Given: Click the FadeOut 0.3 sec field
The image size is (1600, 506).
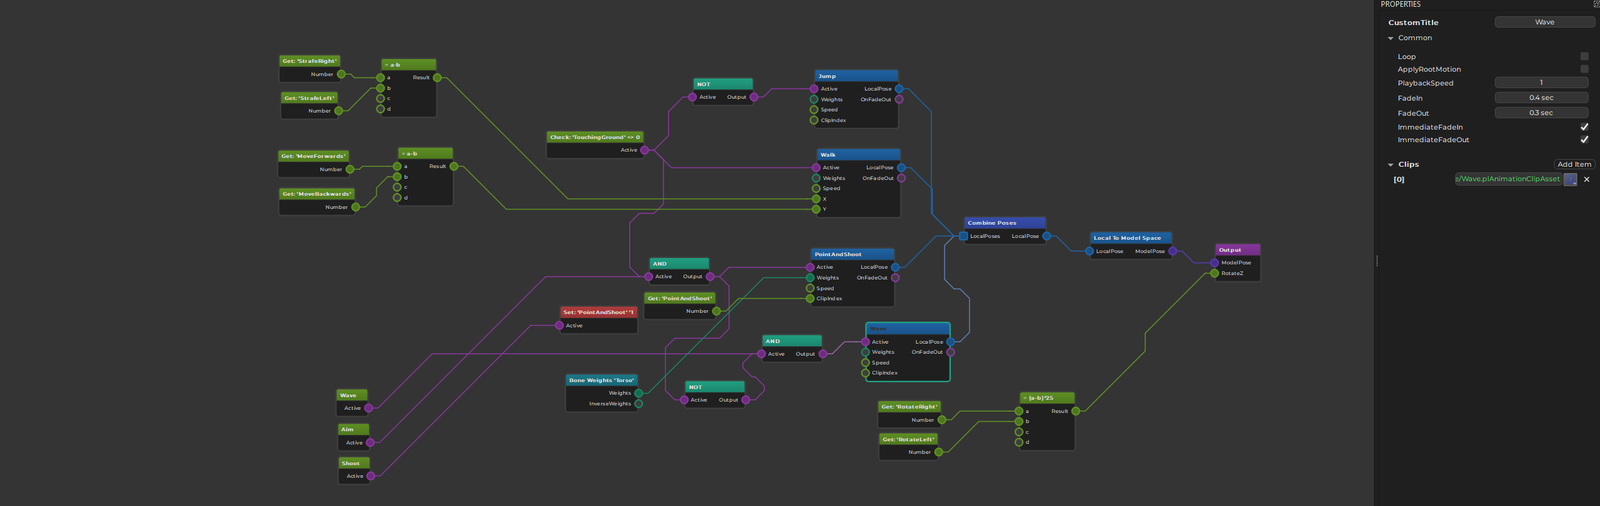Looking at the screenshot, I should (1541, 113).
